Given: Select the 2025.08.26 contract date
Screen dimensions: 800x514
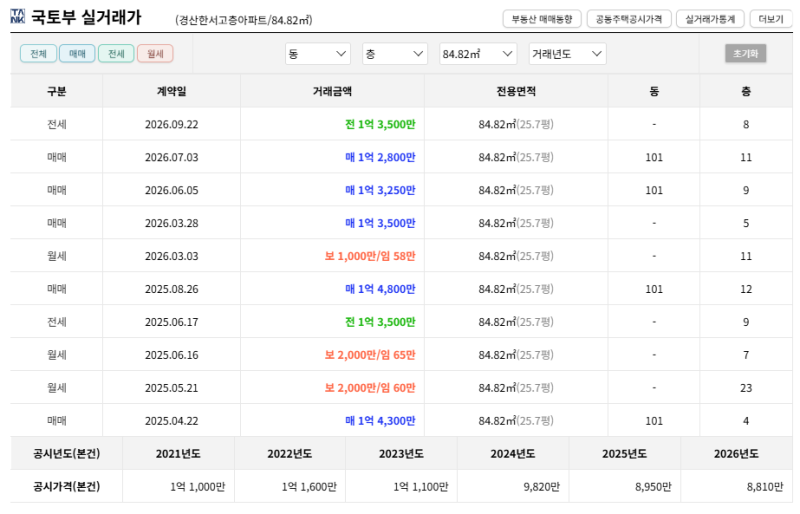Looking at the screenshot, I should coord(171,289).
